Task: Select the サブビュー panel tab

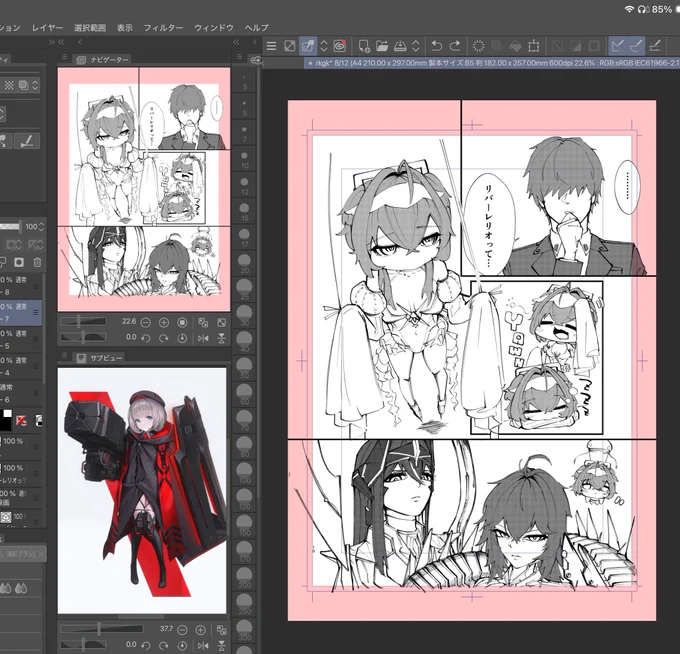Action: (x=100, y=358)
